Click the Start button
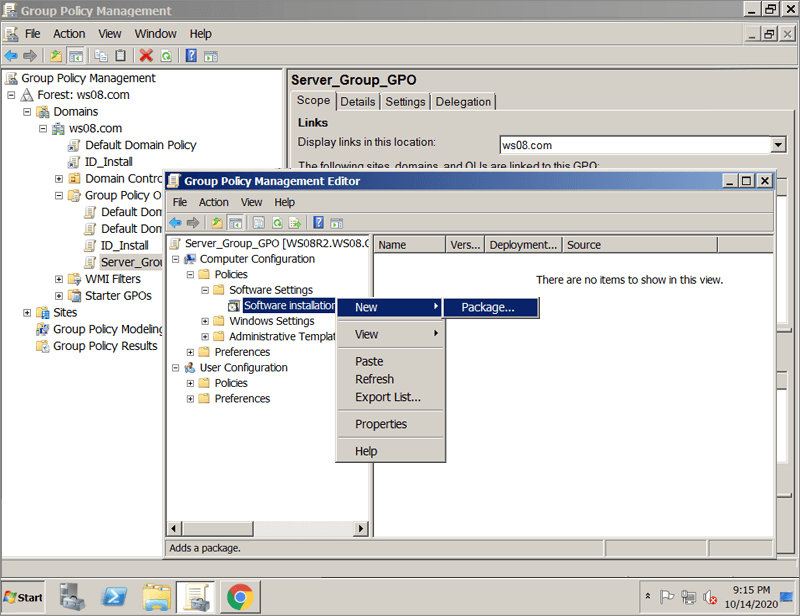This screenshot has width=800, height=616. pyautogui.click(x=24, y=597)
